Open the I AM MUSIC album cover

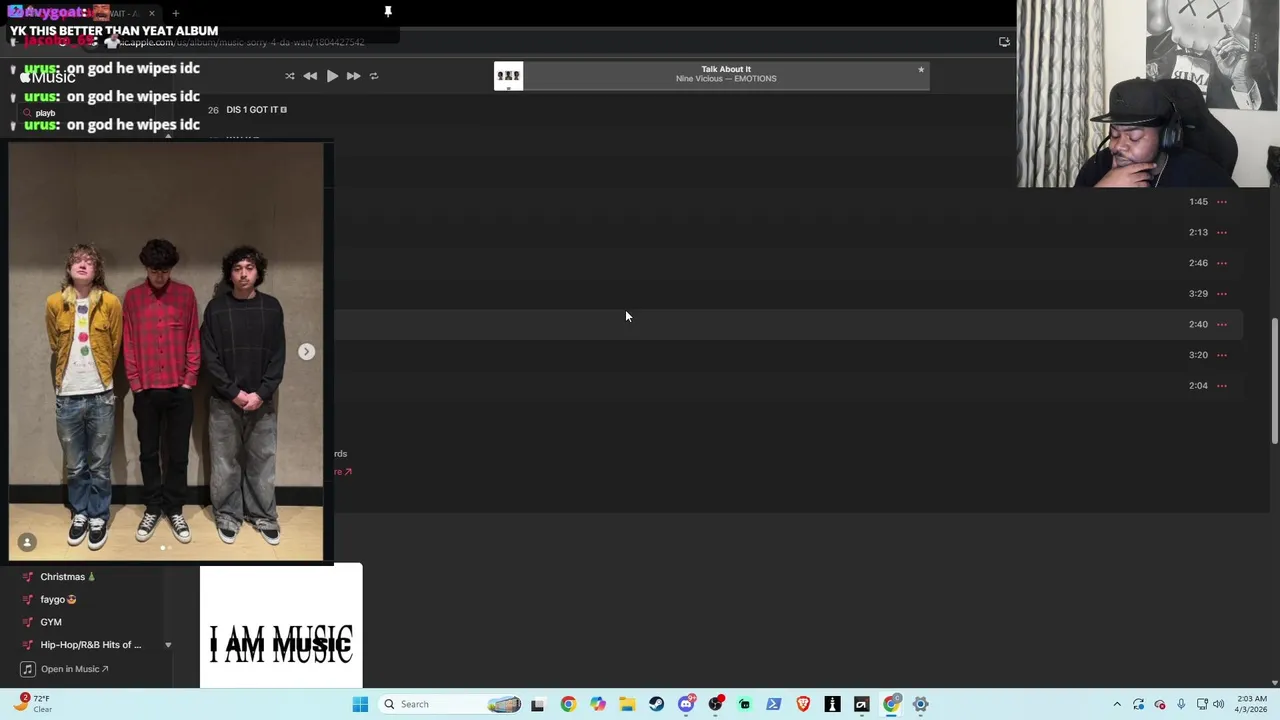281,626
